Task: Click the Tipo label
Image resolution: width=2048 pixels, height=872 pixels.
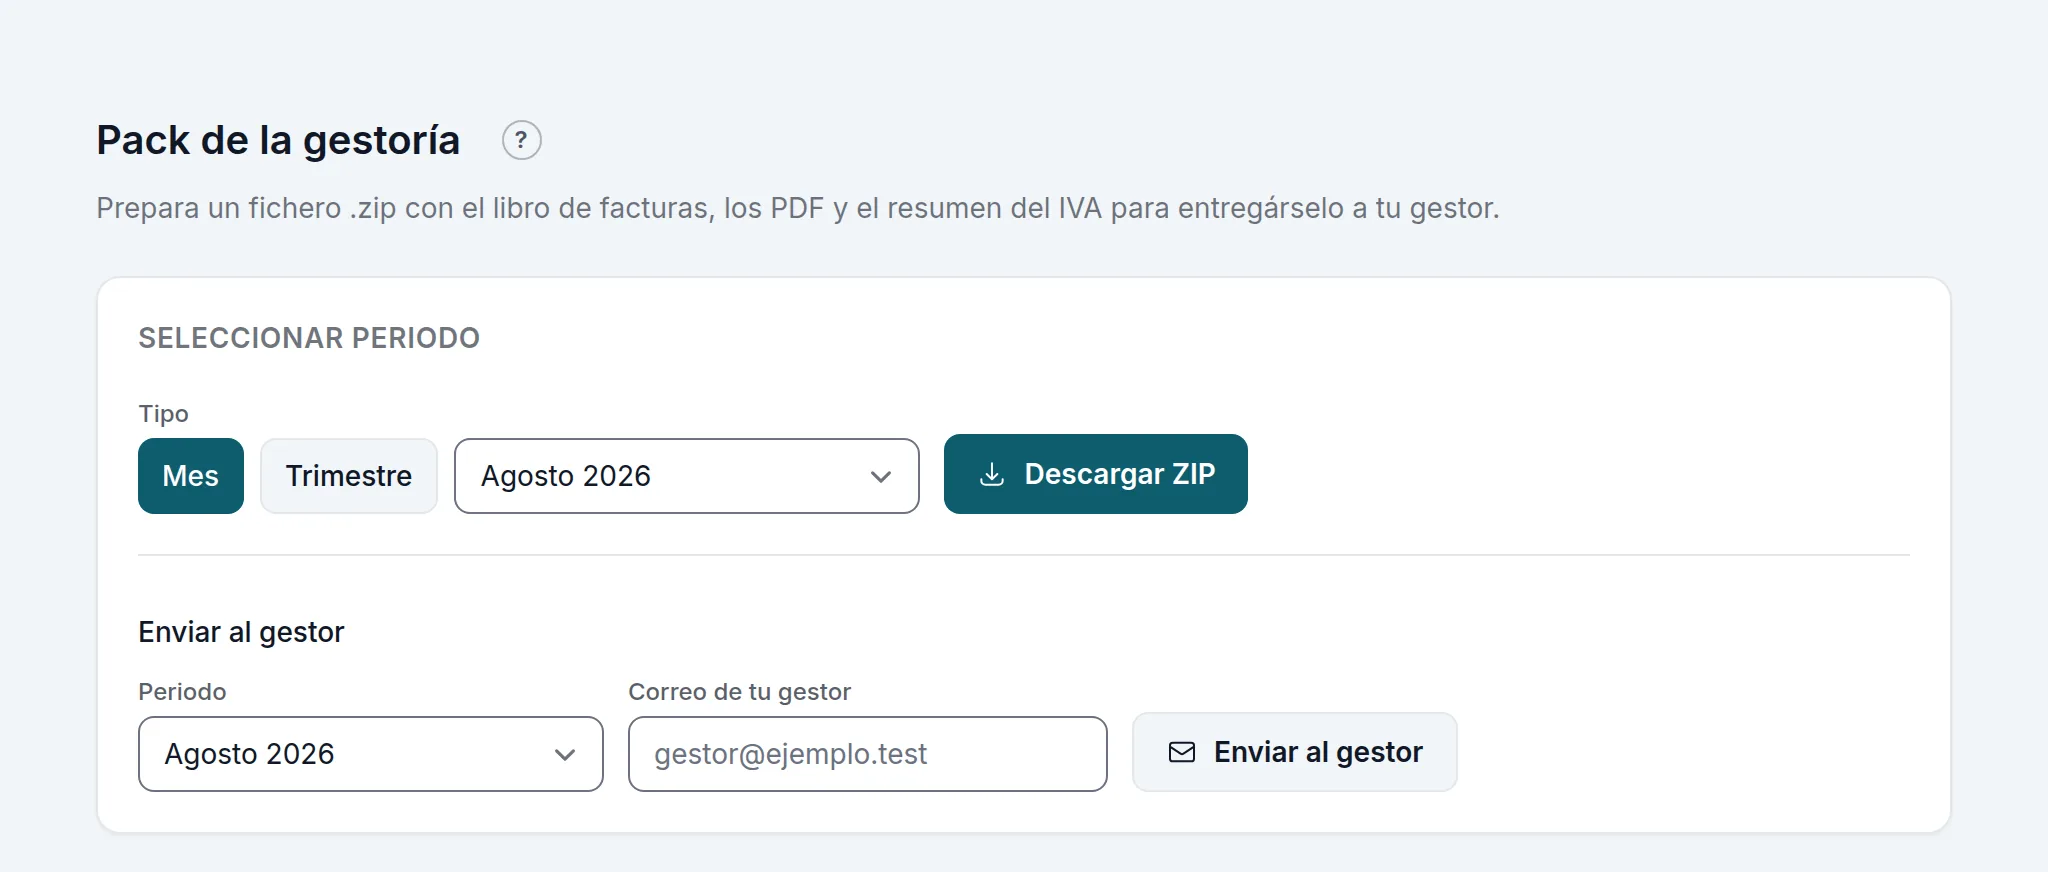Action: (163, 414)
